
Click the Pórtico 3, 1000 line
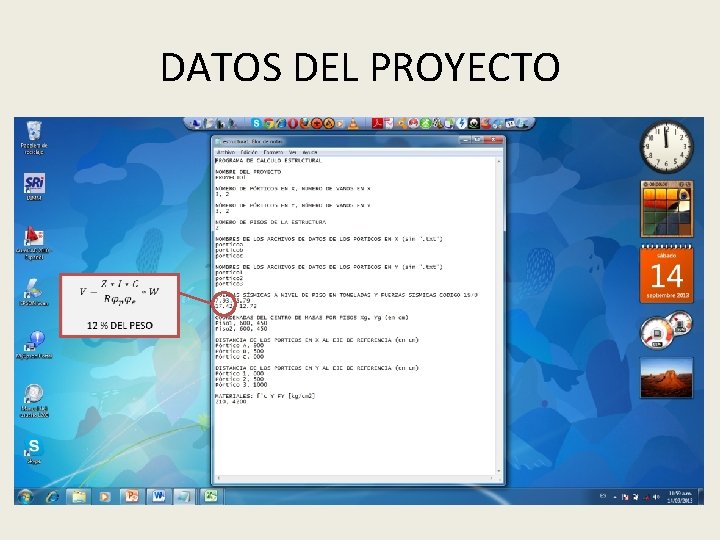pyautogui.click(x=241, y=385)
